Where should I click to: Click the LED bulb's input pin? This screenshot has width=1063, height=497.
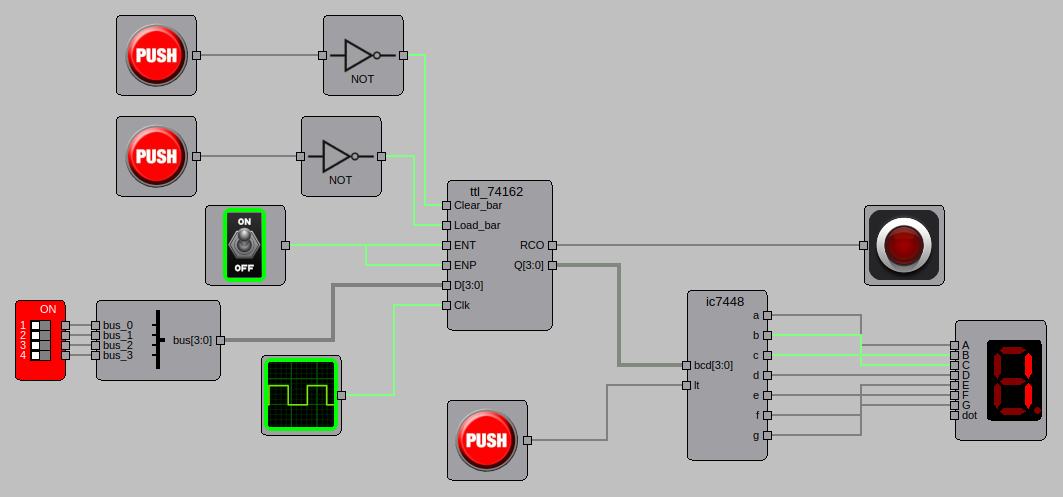pos(863,245)
